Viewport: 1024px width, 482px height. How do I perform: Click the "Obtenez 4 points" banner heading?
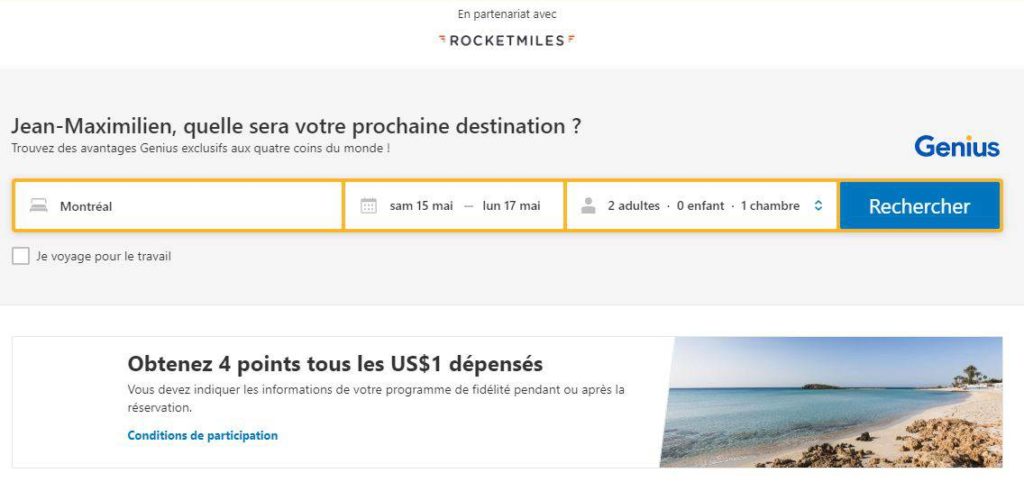[x=335, y=363]
